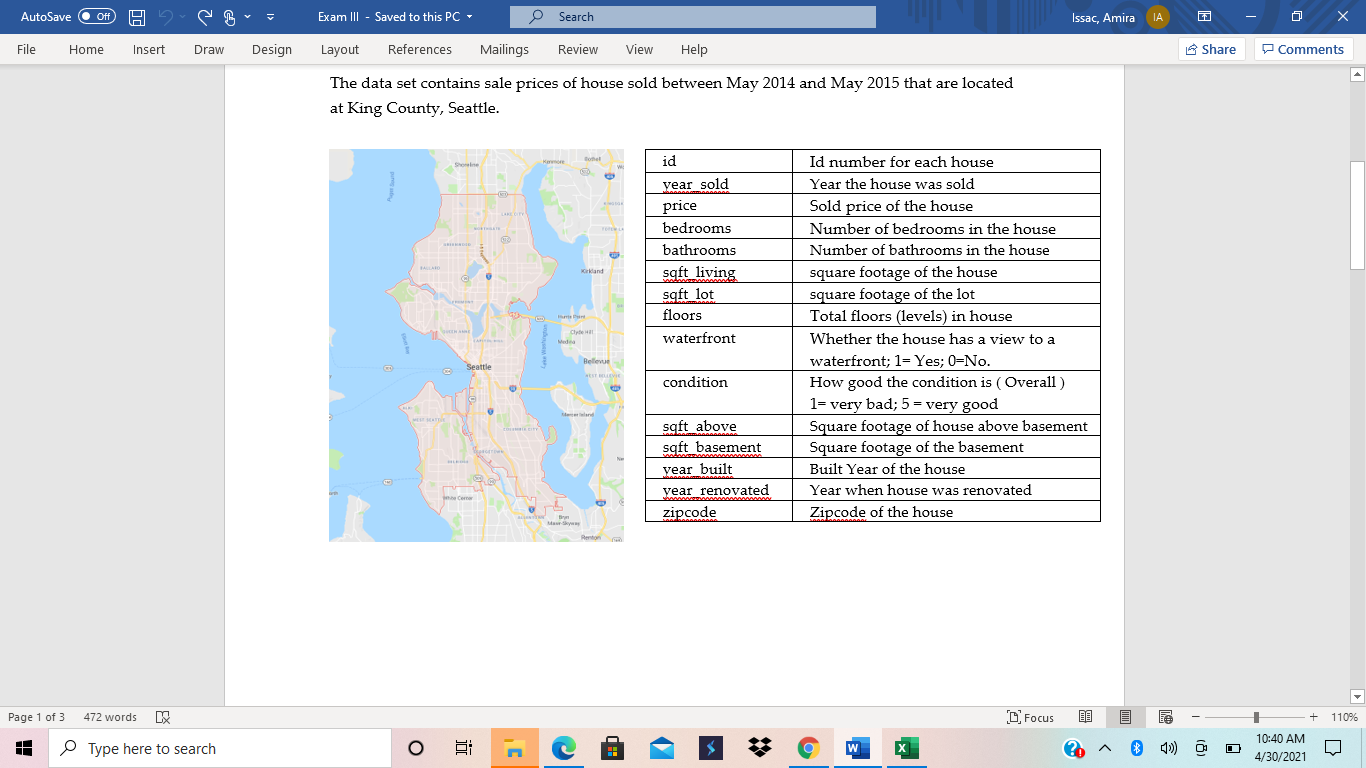Open the Insert ribbon tab

tap(149, 49)
